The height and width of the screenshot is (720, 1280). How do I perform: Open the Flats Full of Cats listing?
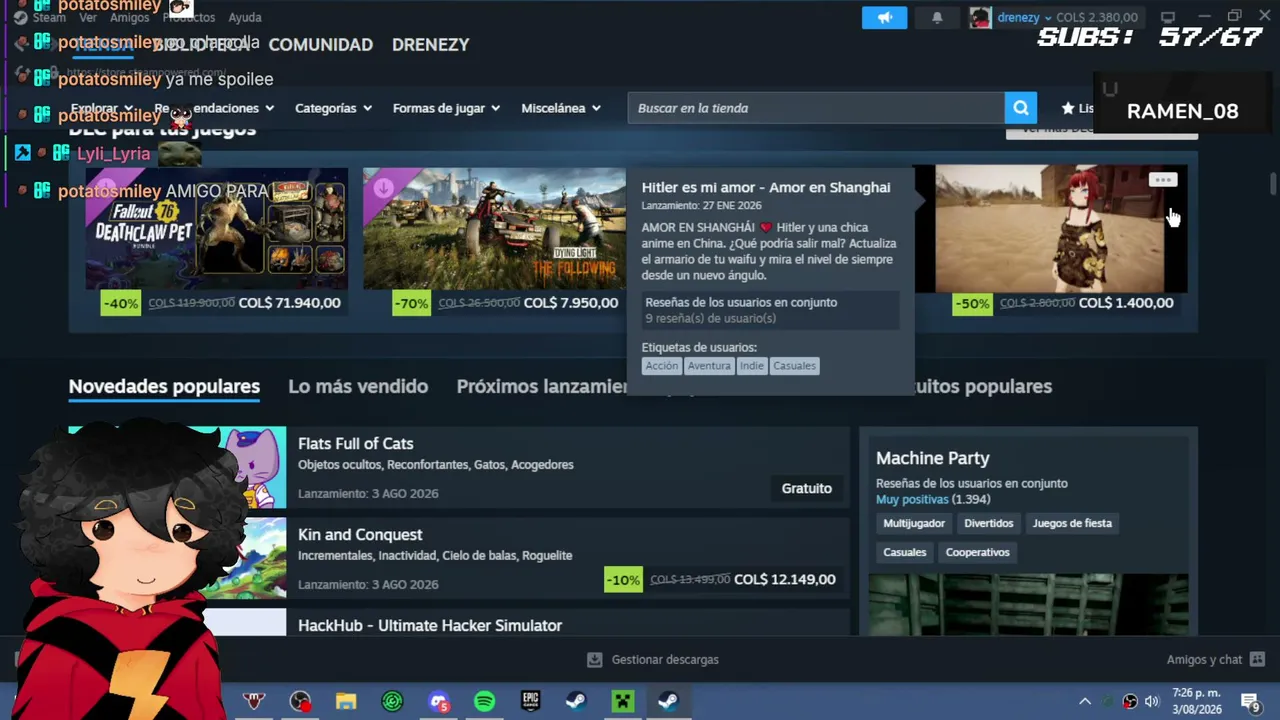tap(459, 467)
